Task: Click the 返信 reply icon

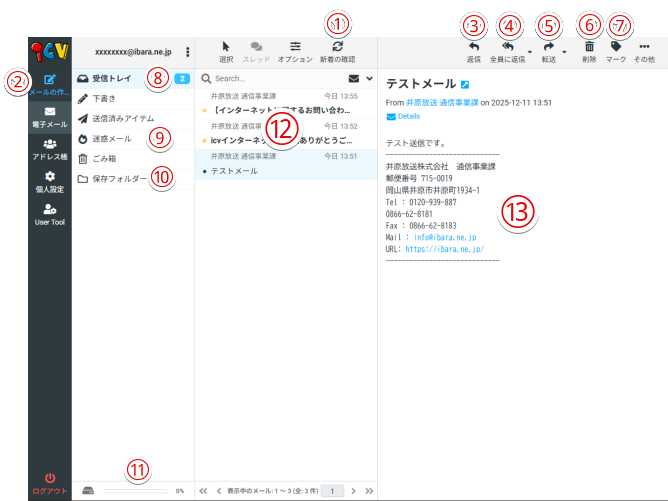Action: coord(473,48)
